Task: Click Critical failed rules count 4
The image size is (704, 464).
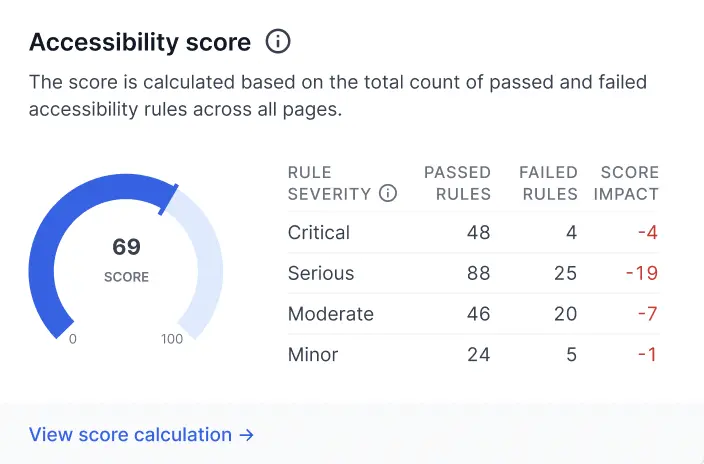Action: pyautogui.click(x=572, y=233)
